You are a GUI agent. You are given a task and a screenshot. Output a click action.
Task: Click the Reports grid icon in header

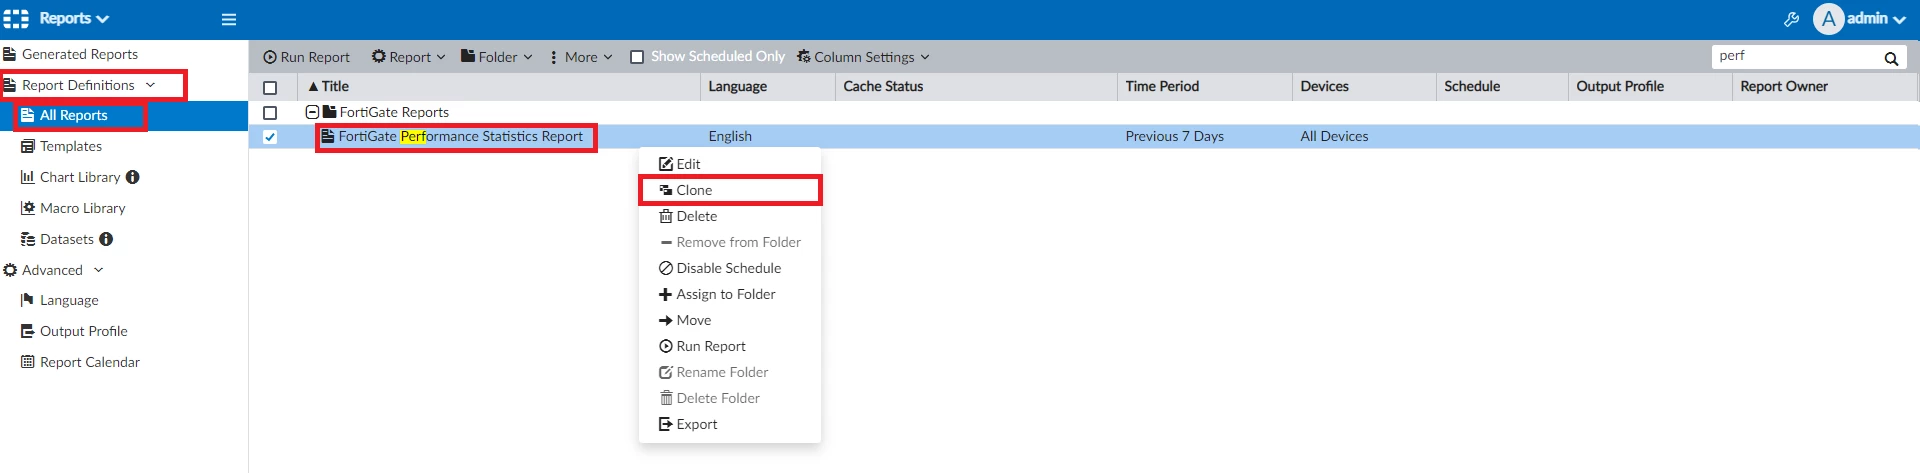(16, 19)
